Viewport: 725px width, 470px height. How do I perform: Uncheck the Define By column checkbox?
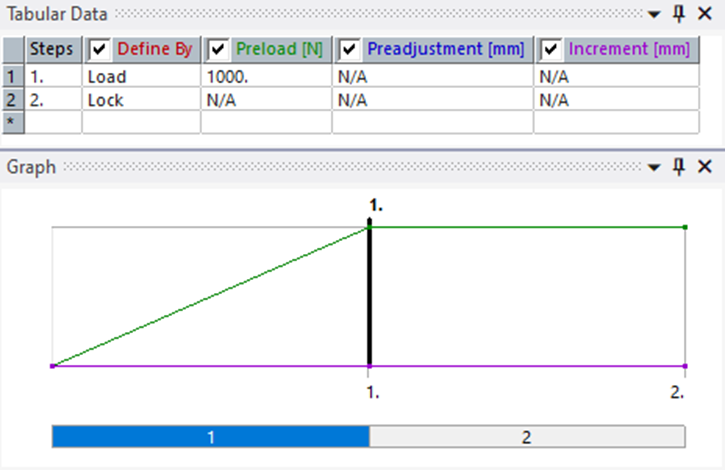click(x=99, y=49)
